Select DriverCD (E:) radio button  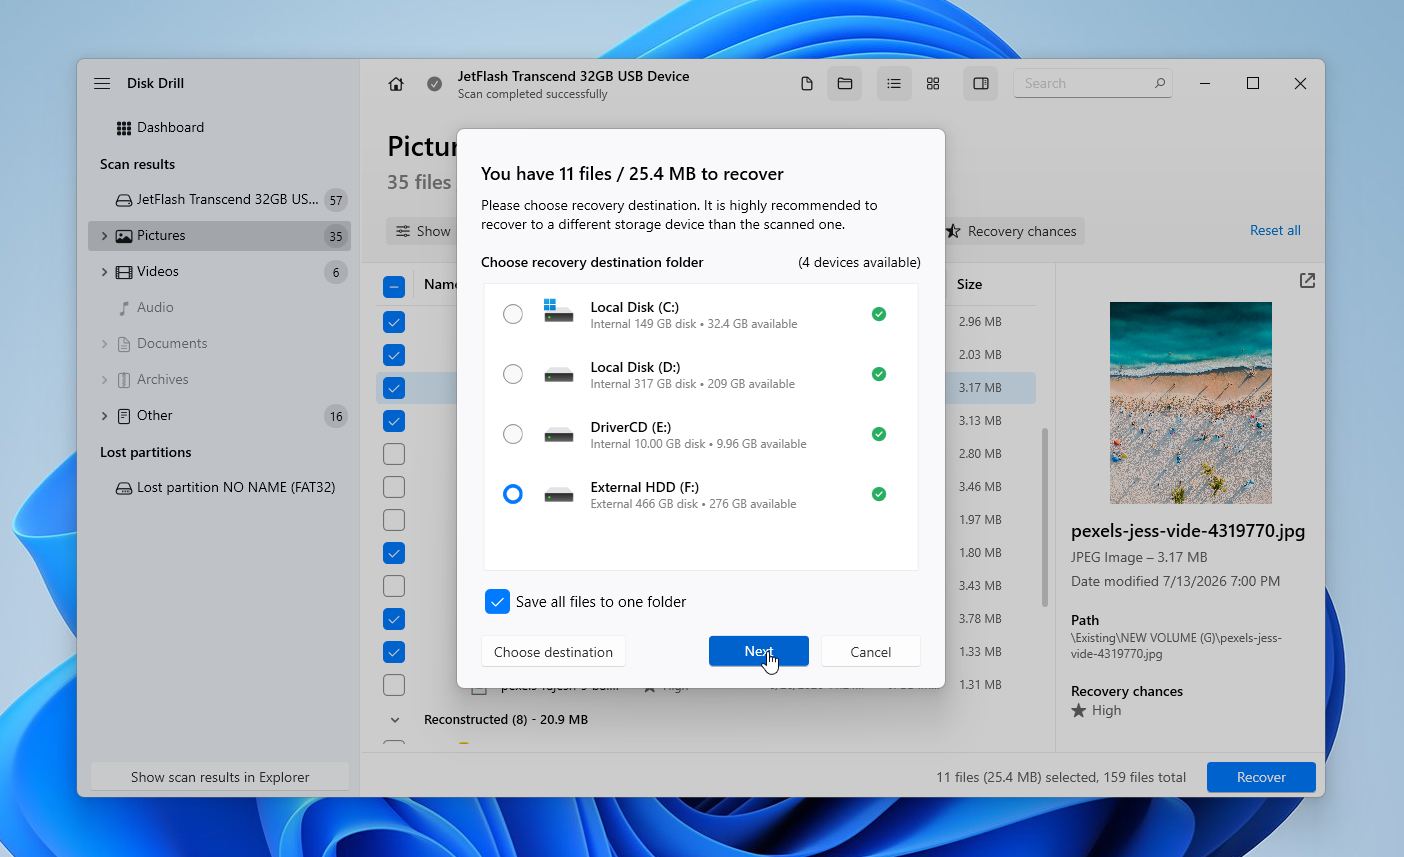pos(513,434)
